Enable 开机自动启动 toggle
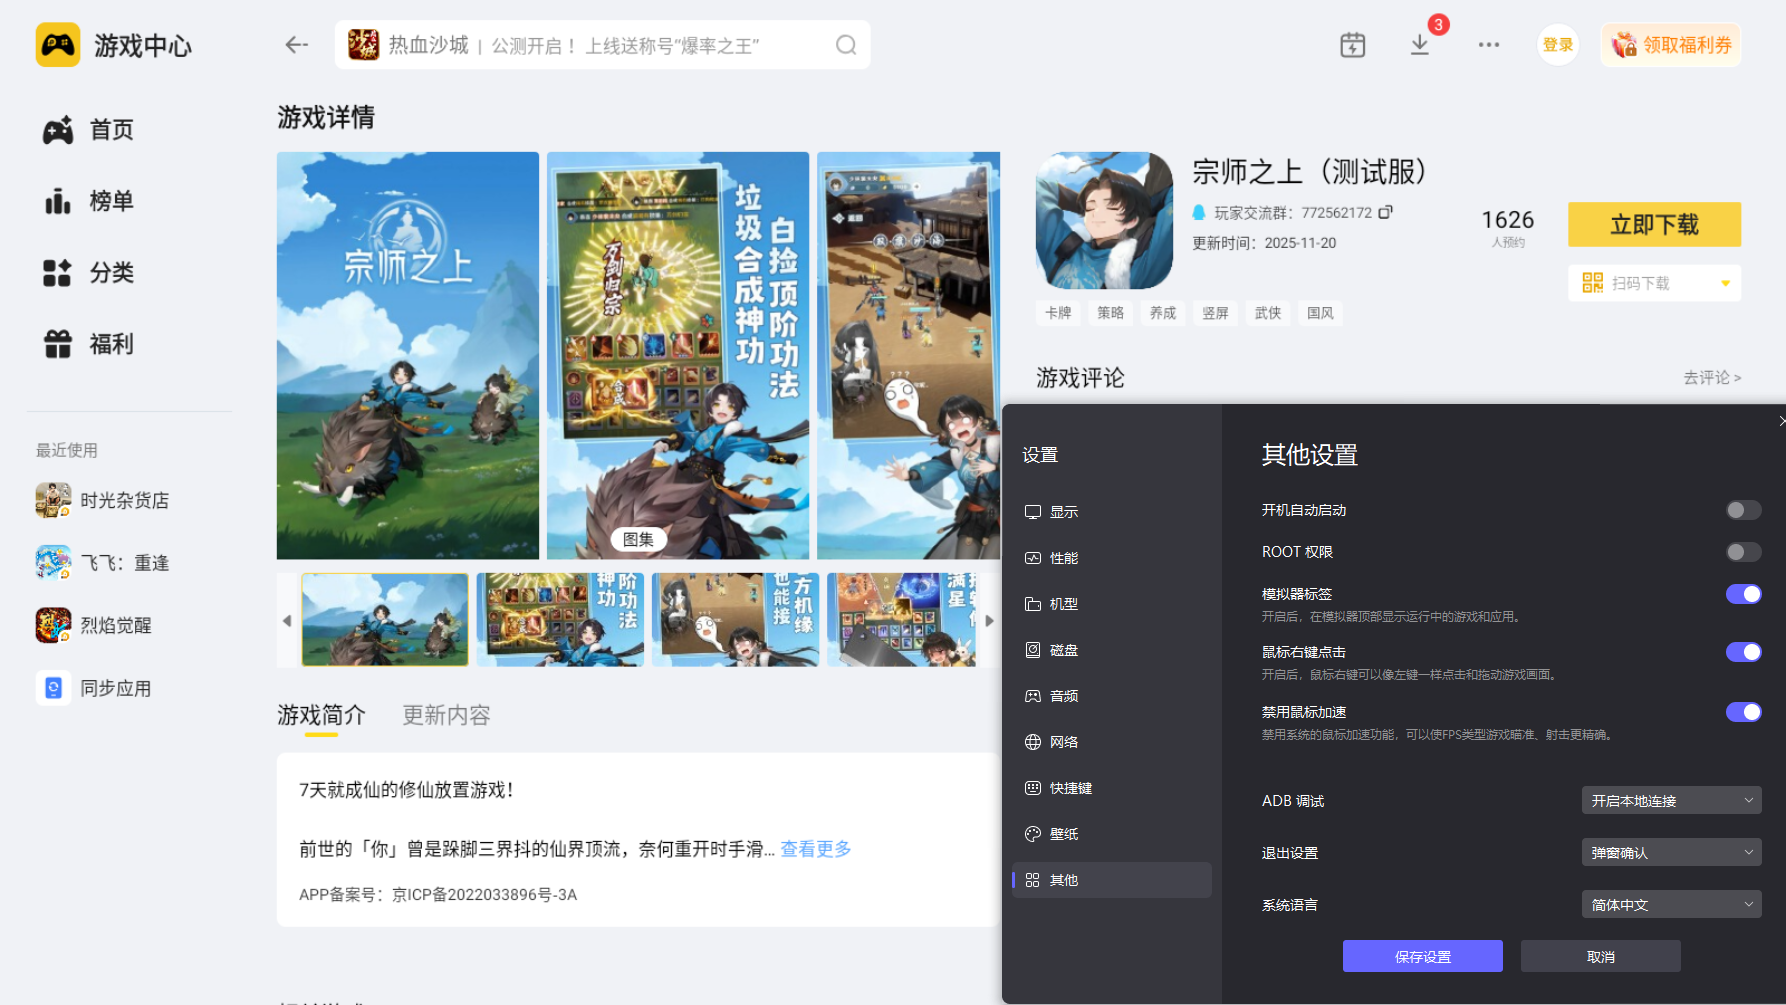Viewport: 1786px width, 1005px height. (x=1743, y=510)
